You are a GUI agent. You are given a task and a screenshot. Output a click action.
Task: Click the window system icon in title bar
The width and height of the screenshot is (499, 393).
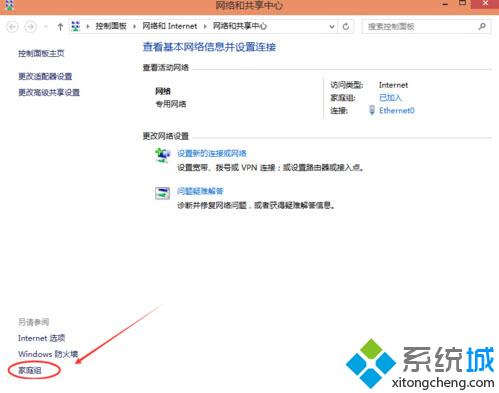[9, 5]
